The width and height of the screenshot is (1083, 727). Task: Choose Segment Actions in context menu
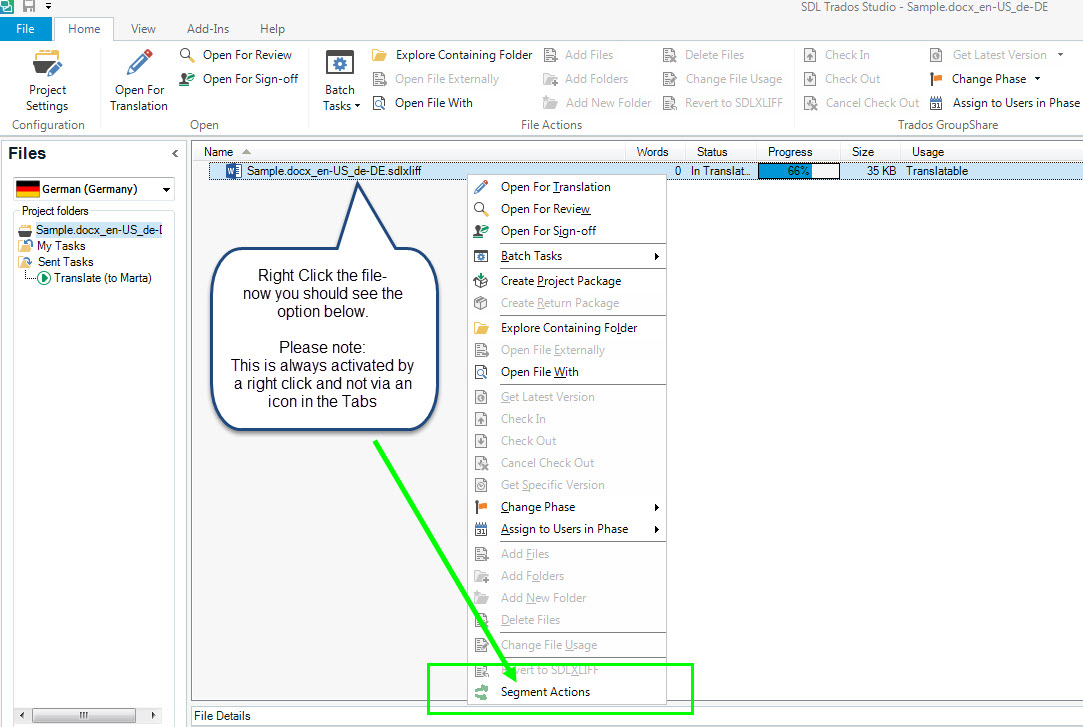point(545,692)
